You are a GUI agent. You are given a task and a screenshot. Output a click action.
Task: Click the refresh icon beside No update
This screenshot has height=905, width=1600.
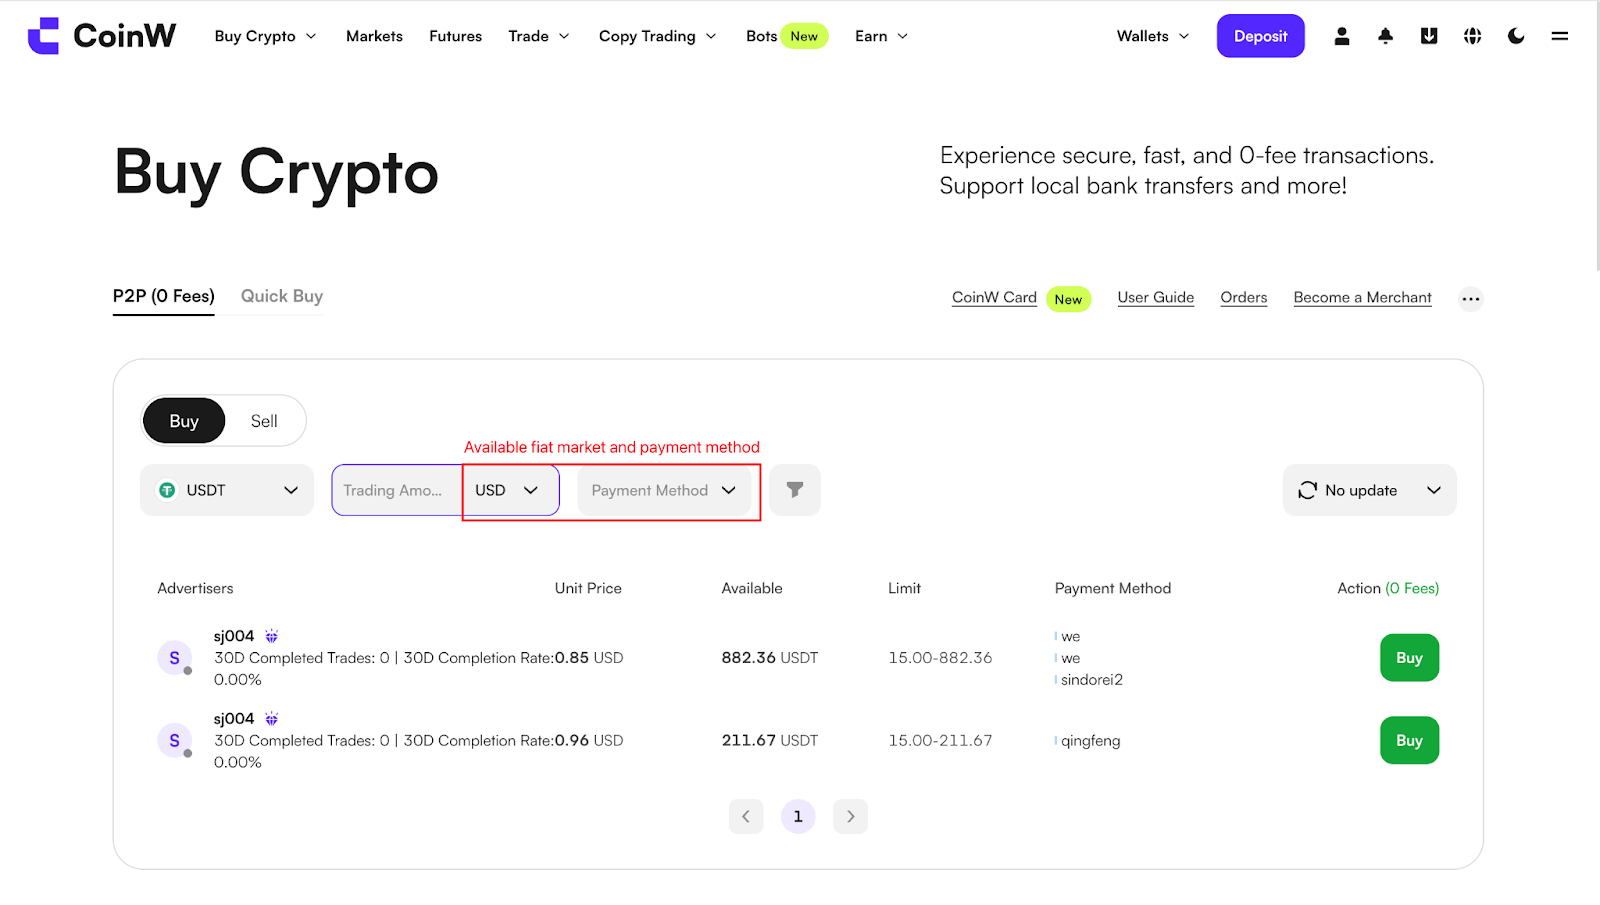[1307, 490]
